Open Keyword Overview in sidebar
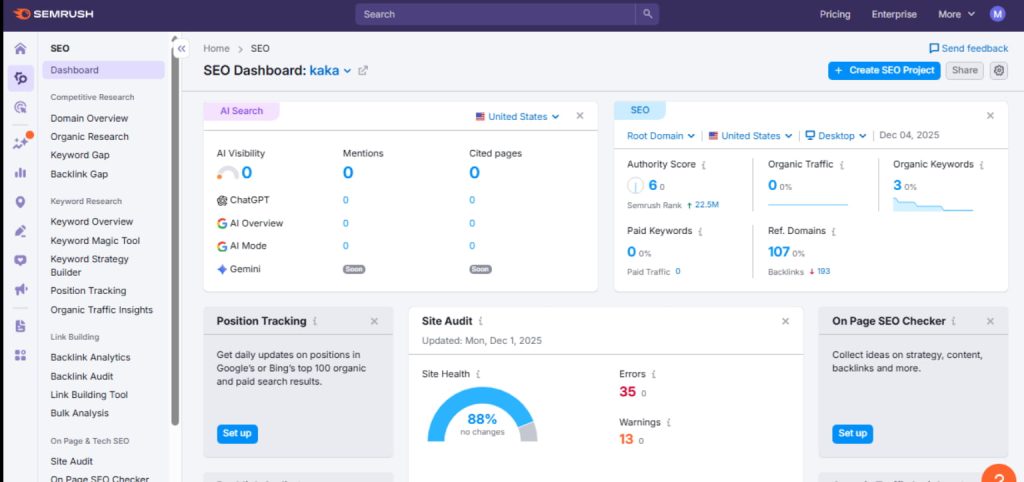This screenshot has height=482, width=1024. click(x=91, y=221)
